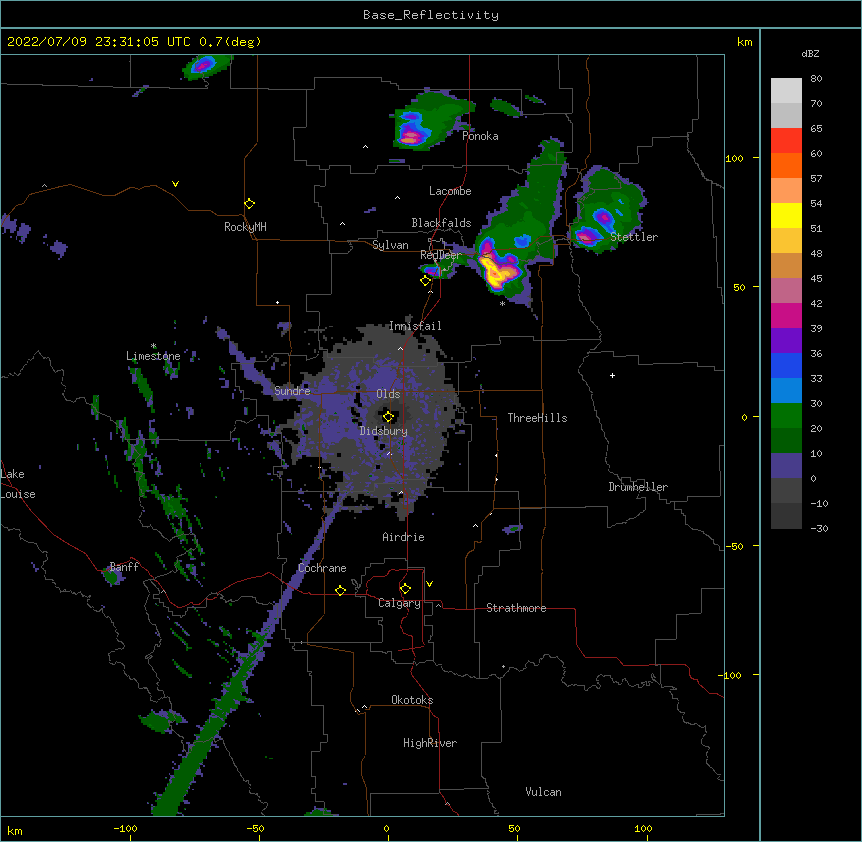Viewport: 862px width, 842px height.
Task: Click the yellow storm core east of RedDeer
Action: 496,272
